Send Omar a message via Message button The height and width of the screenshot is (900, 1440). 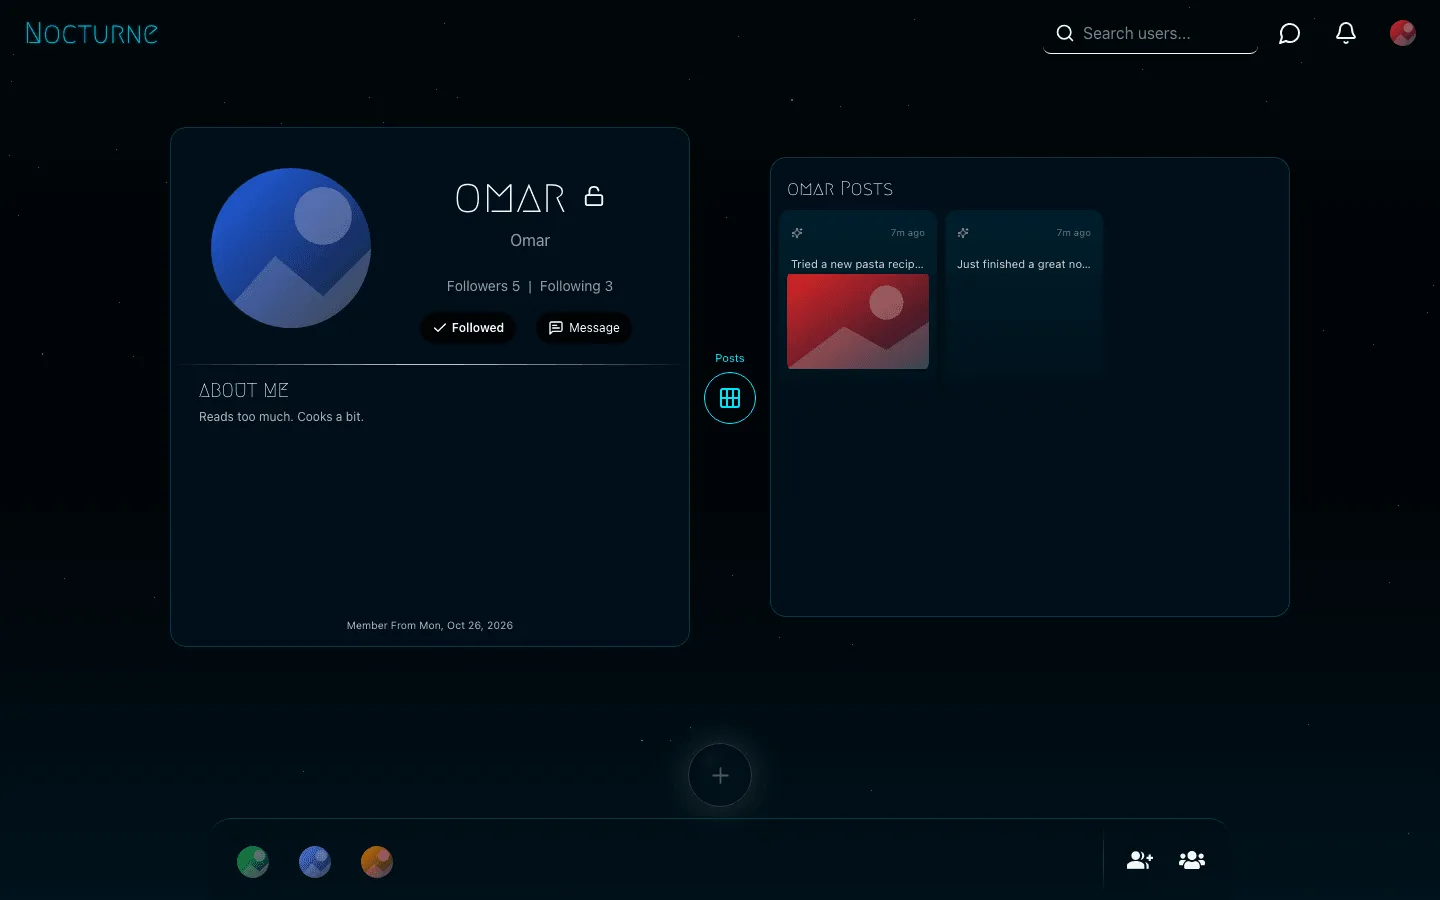584,328
